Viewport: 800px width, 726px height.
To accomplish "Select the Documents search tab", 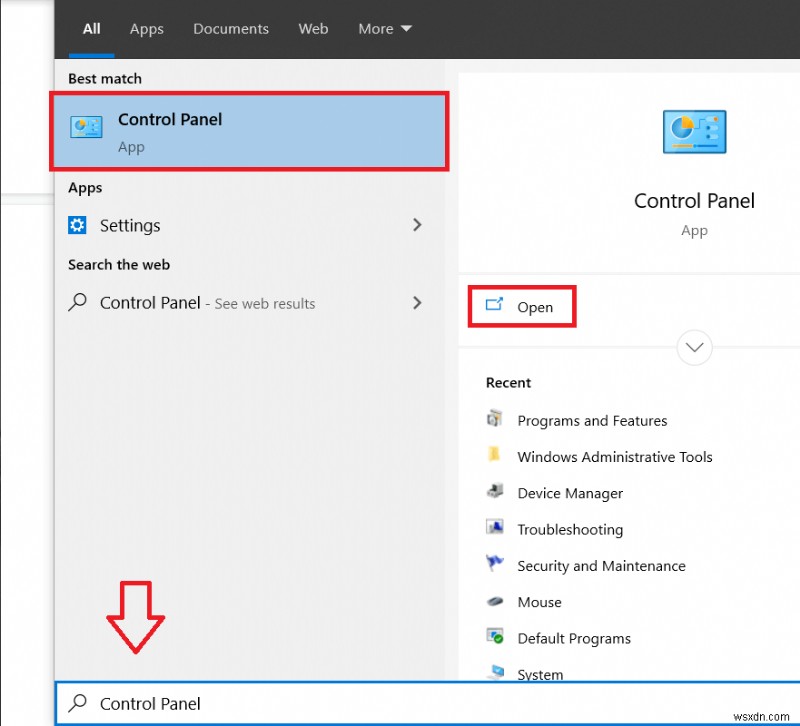I will click(x=231, y=29).
